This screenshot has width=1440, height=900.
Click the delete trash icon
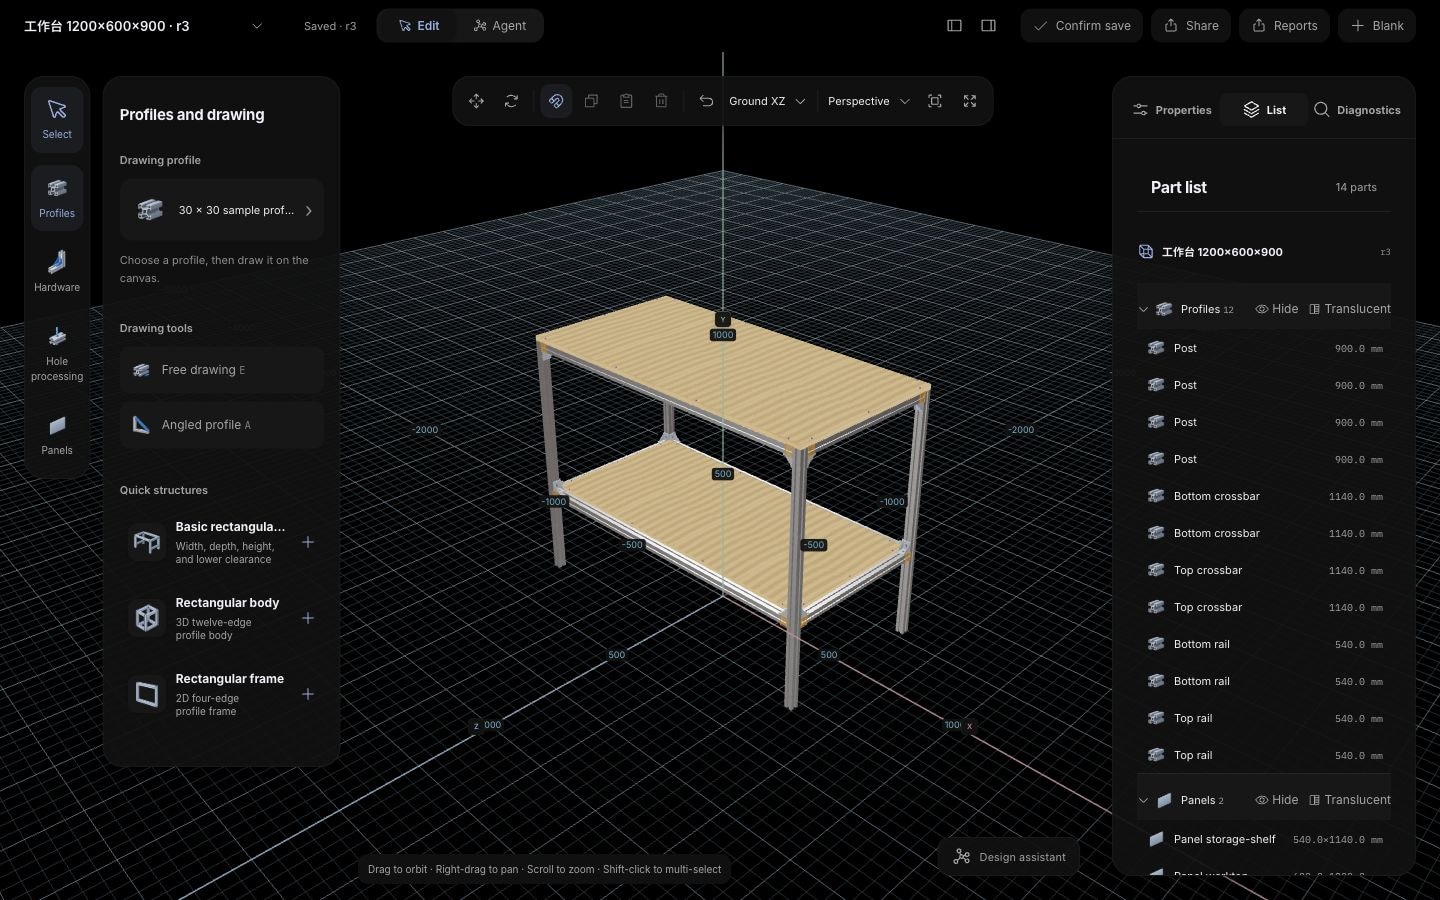point(661,101)
